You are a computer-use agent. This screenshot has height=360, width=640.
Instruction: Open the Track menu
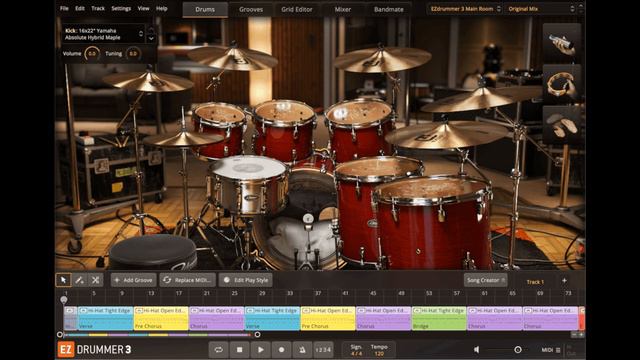[98, 8]
